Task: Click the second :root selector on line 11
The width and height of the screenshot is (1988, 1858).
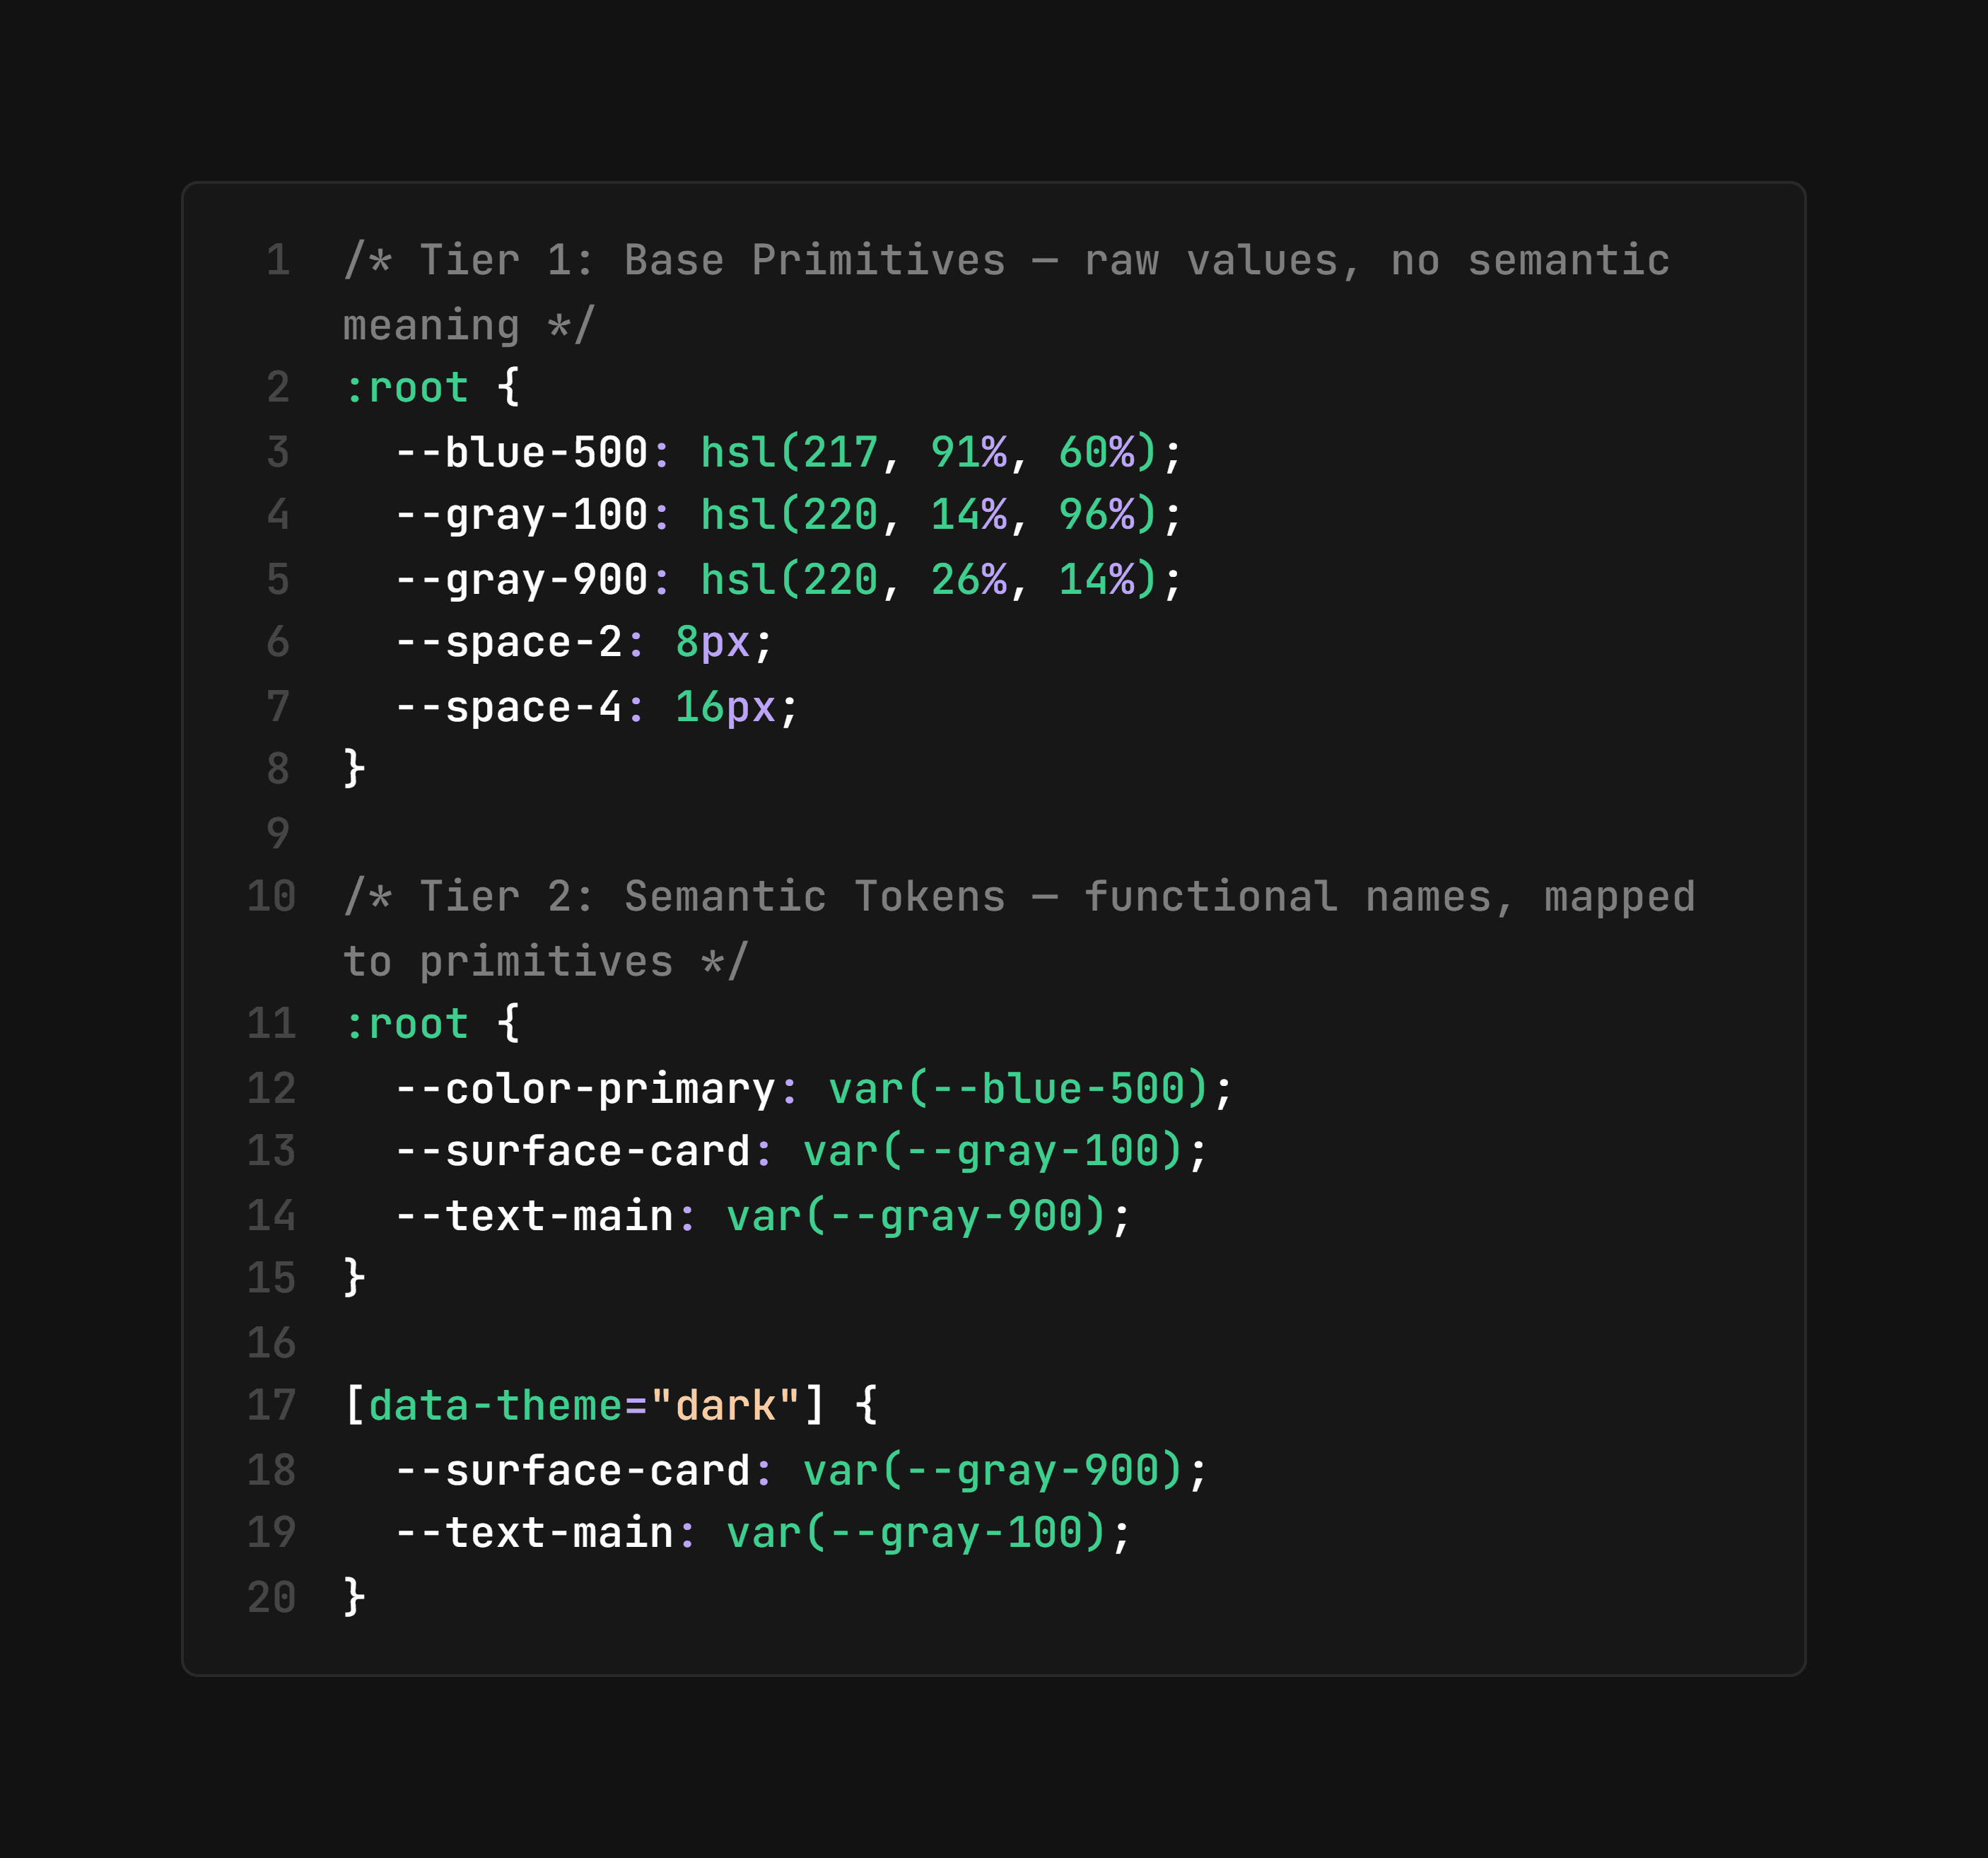Action: coord(405,1024)
